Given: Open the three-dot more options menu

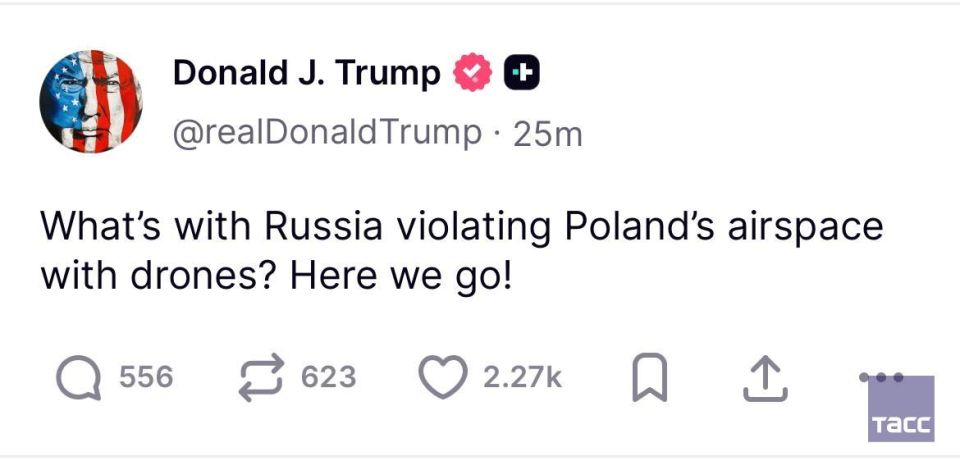Looking at the screenshot, I should click(882, 378).
